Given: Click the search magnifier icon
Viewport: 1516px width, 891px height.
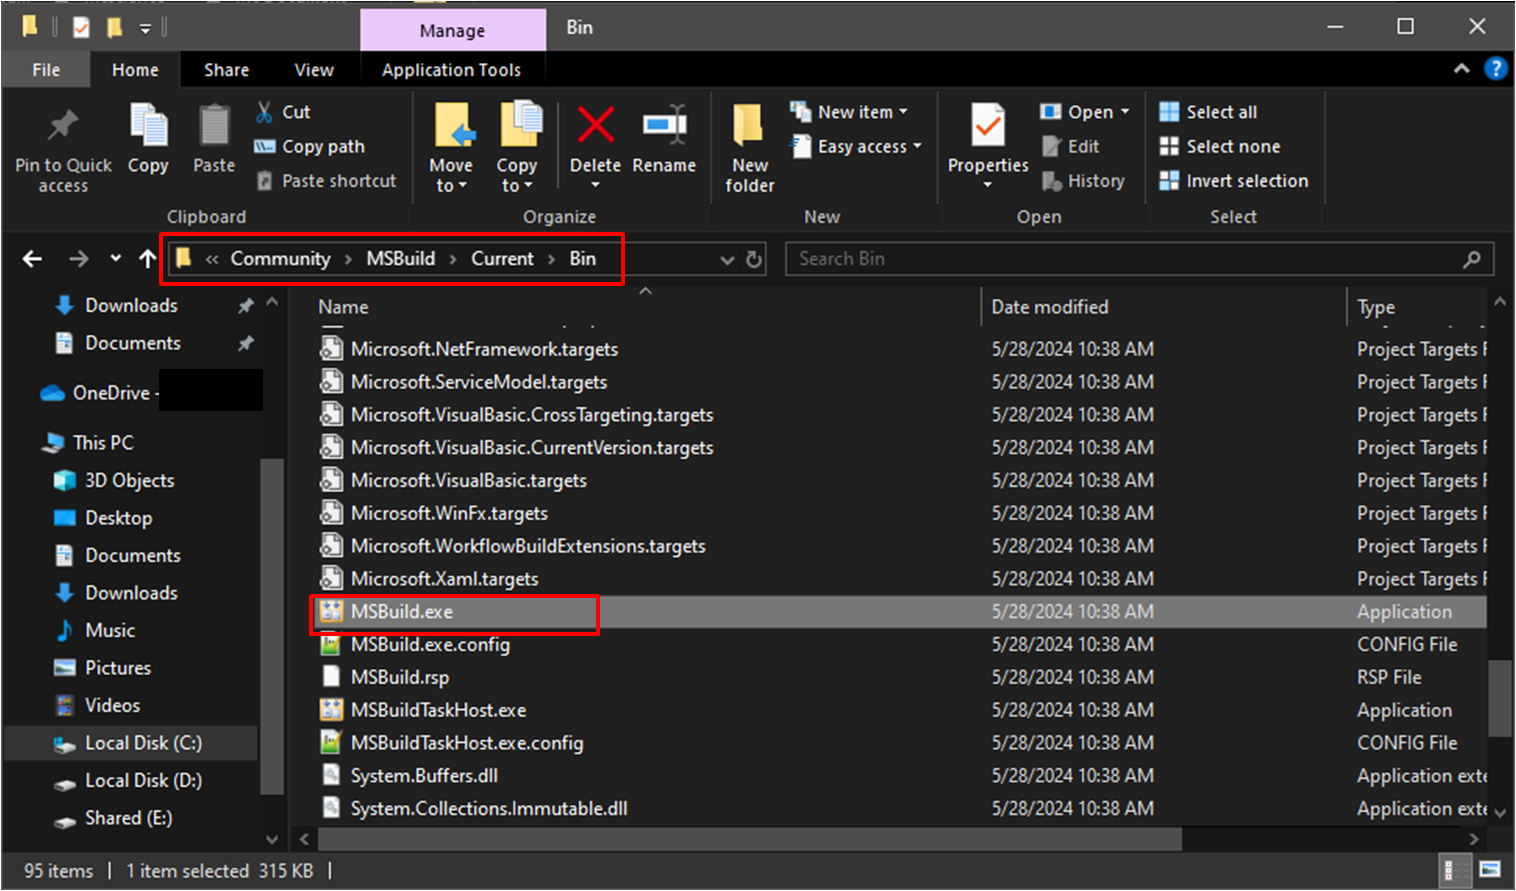Looking at the screenshot, I should coord(1472,259).
